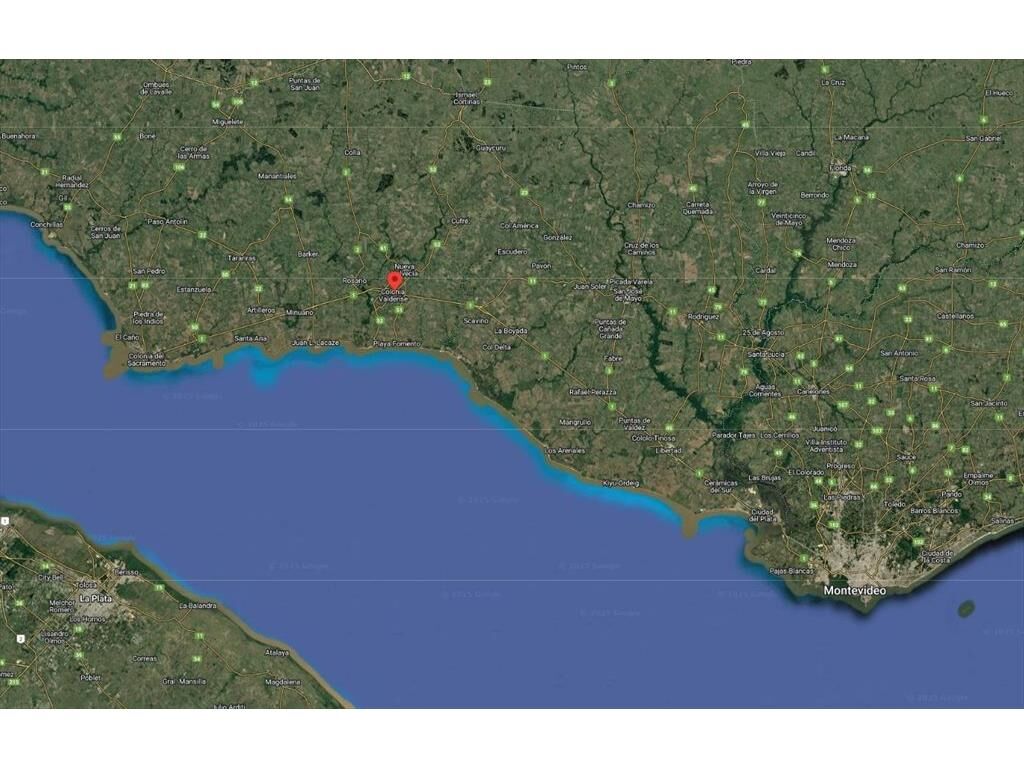Image resolution: width=1024 pixels, height=768 pixels.
Task: Click the Florida town label
Action: tap(840, 168)
